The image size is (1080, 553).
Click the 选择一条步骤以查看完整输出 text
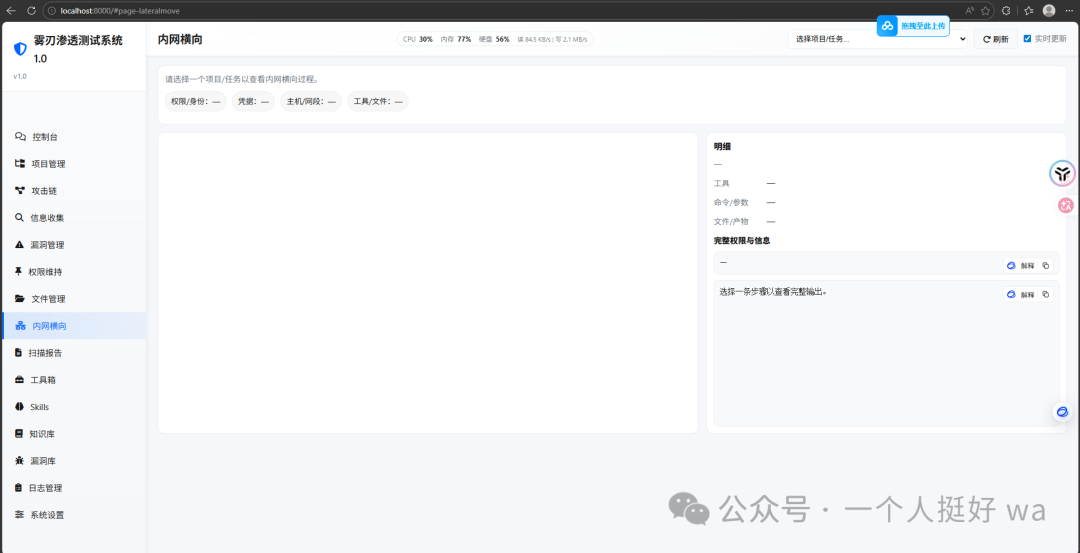coord(773,291)
